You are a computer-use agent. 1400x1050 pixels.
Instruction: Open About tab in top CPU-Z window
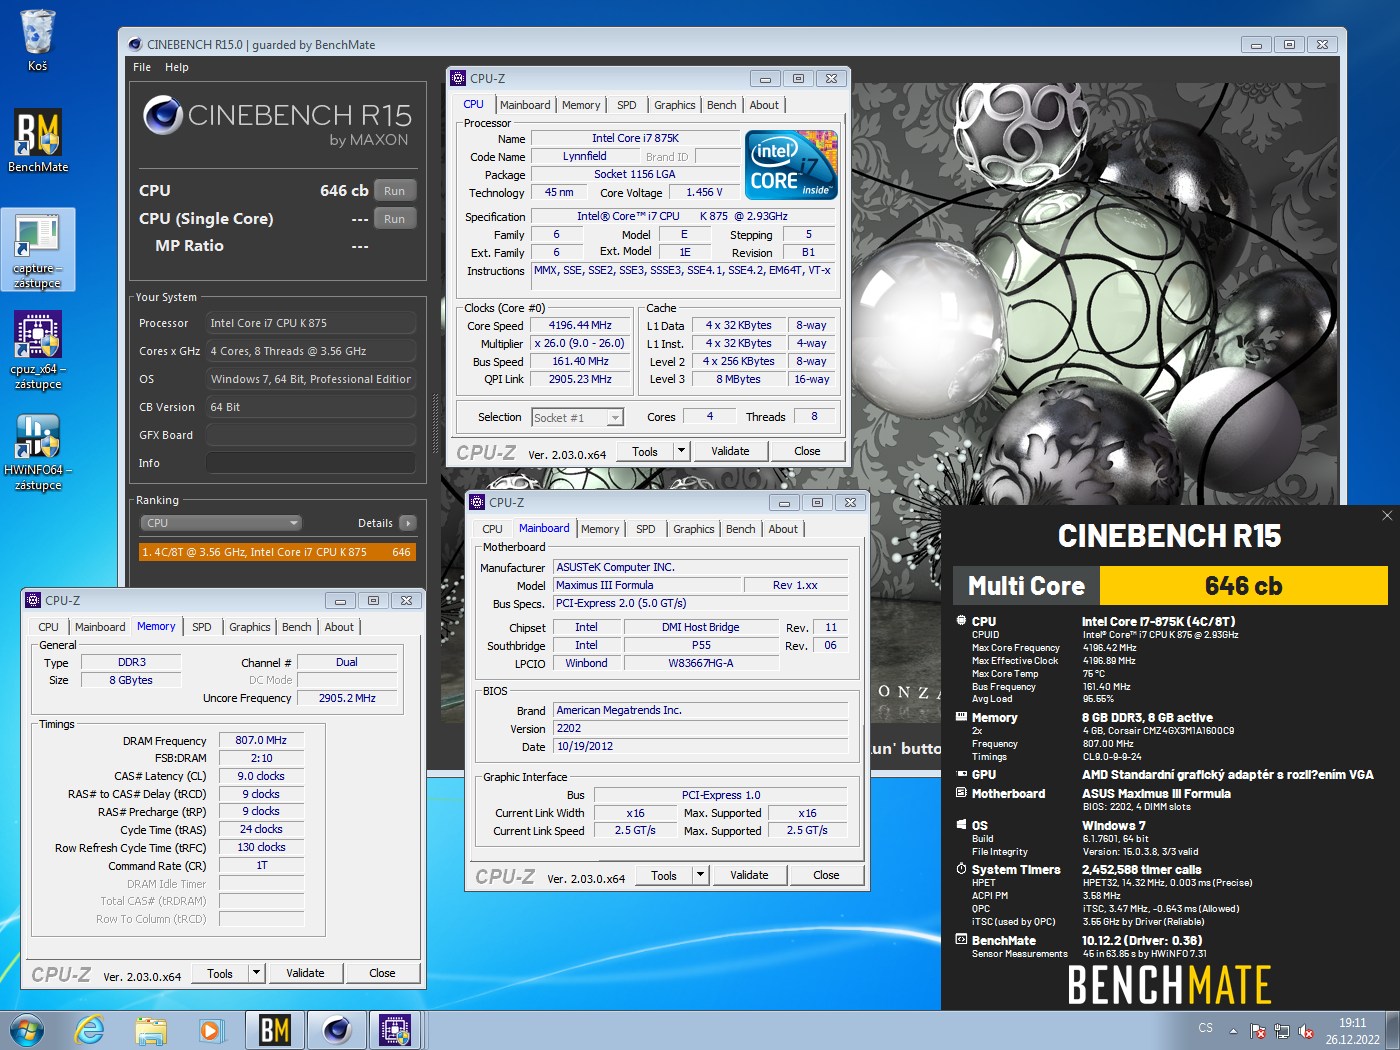tap(764, 105)
